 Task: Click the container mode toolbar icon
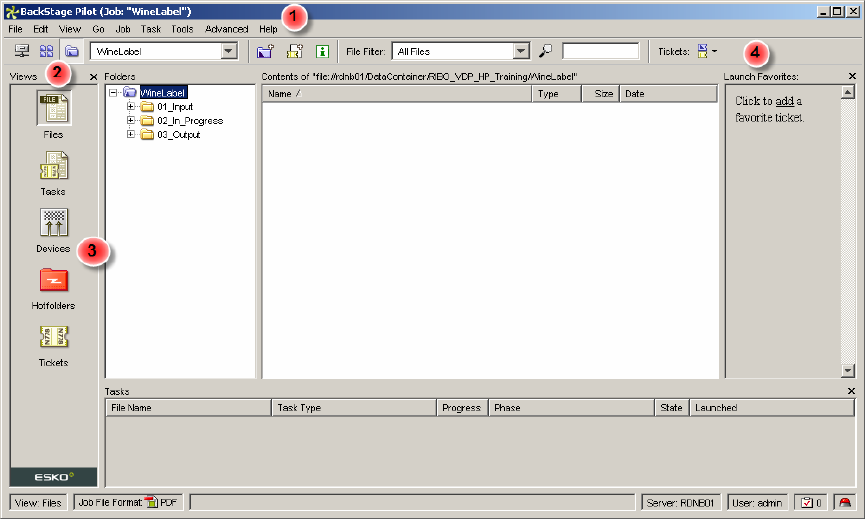[22, 51]
